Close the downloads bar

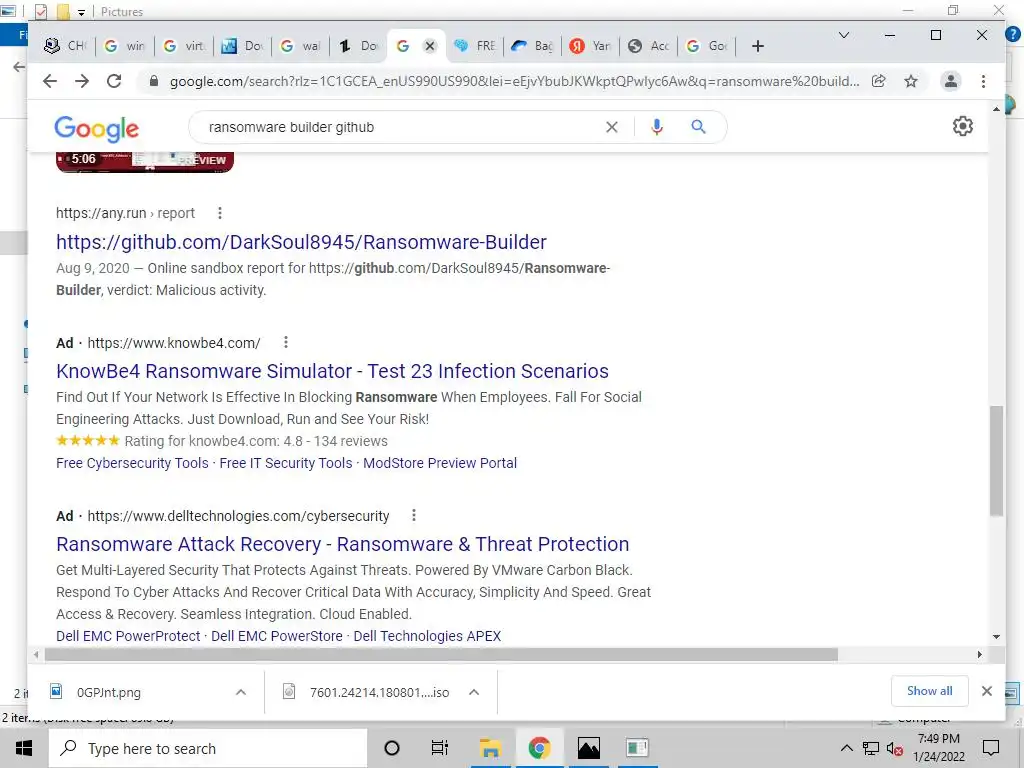pyautogui.click(x=987, y=691)
